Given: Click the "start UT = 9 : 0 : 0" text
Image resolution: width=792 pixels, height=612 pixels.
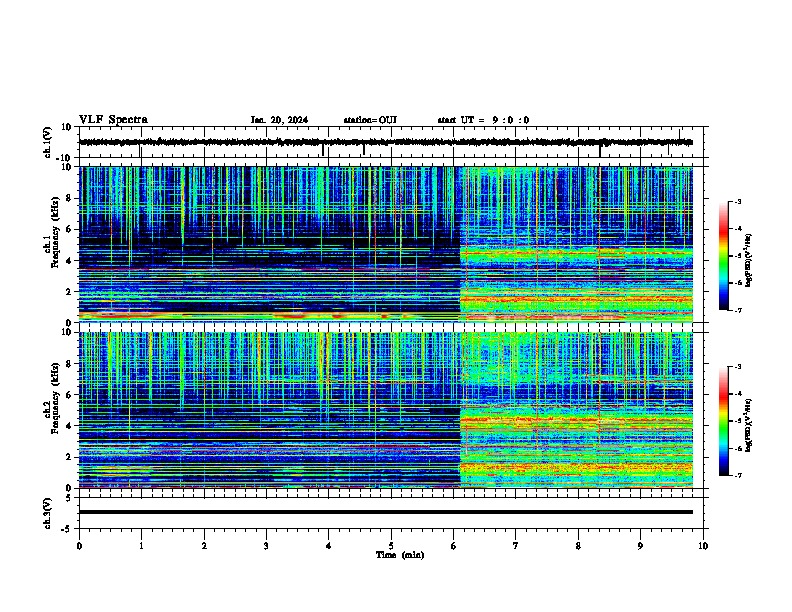Looking at the screenshot, I should point(483,120).
